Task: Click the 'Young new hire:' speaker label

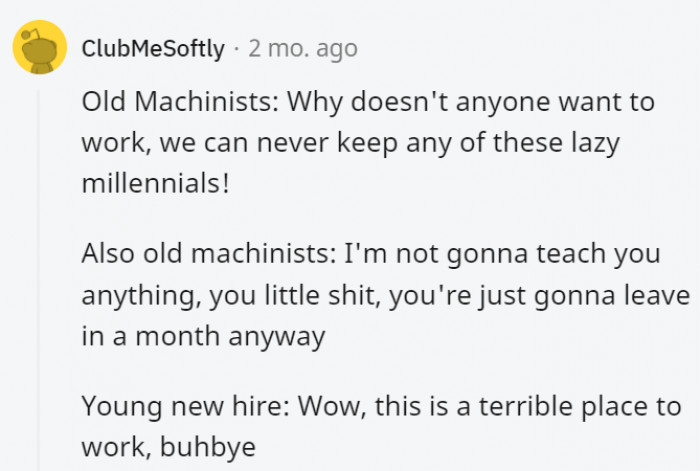Action: pyautogui.click(x=185, y=407)
